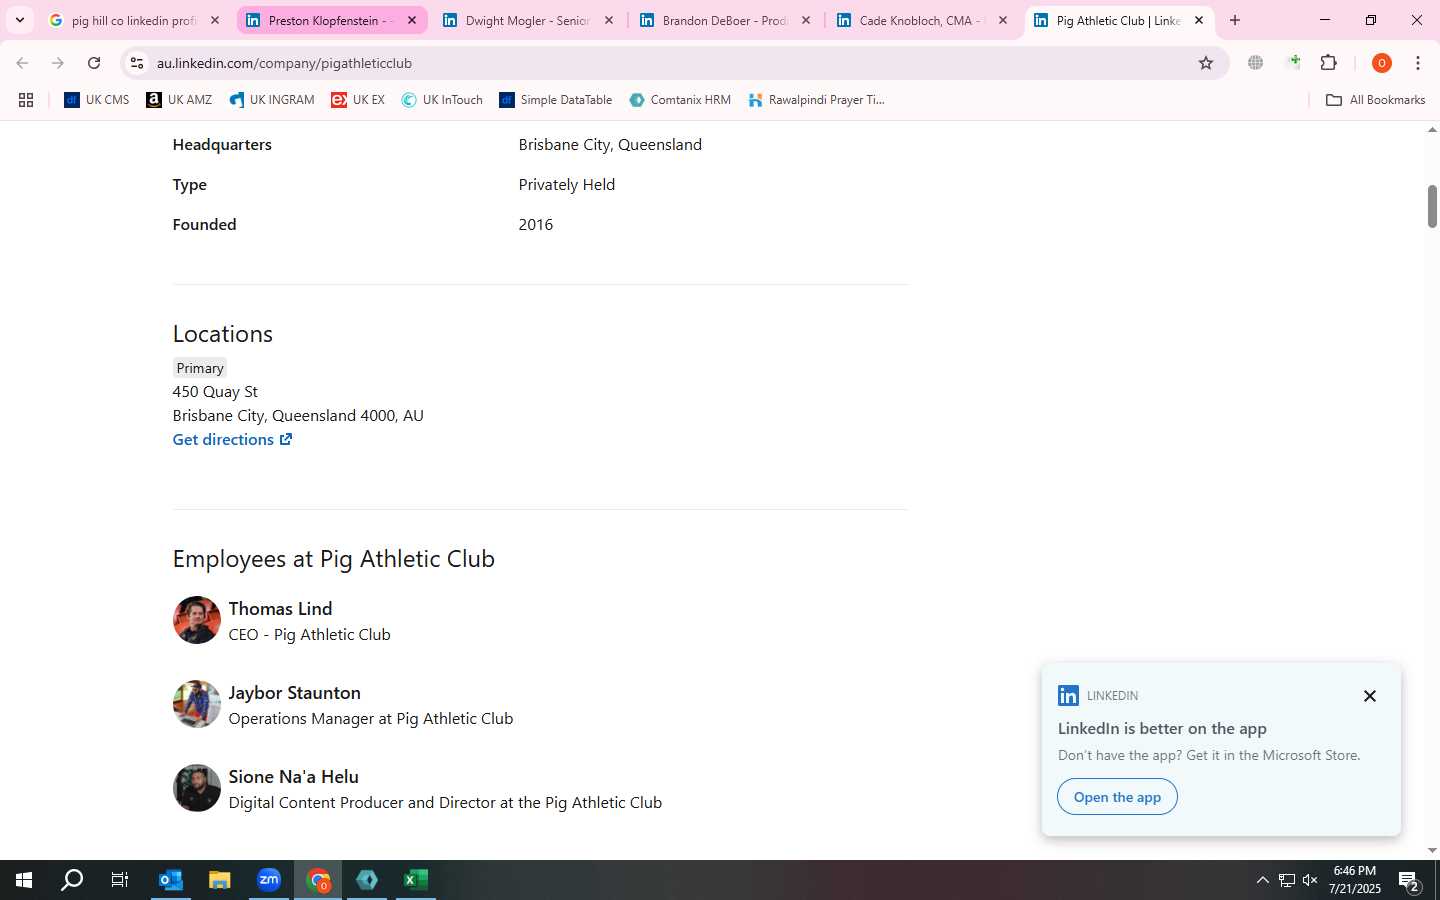Open Excel from the taskbar
The width and height of the screenshot is (1440, 900).
click(x=416, y=880)
